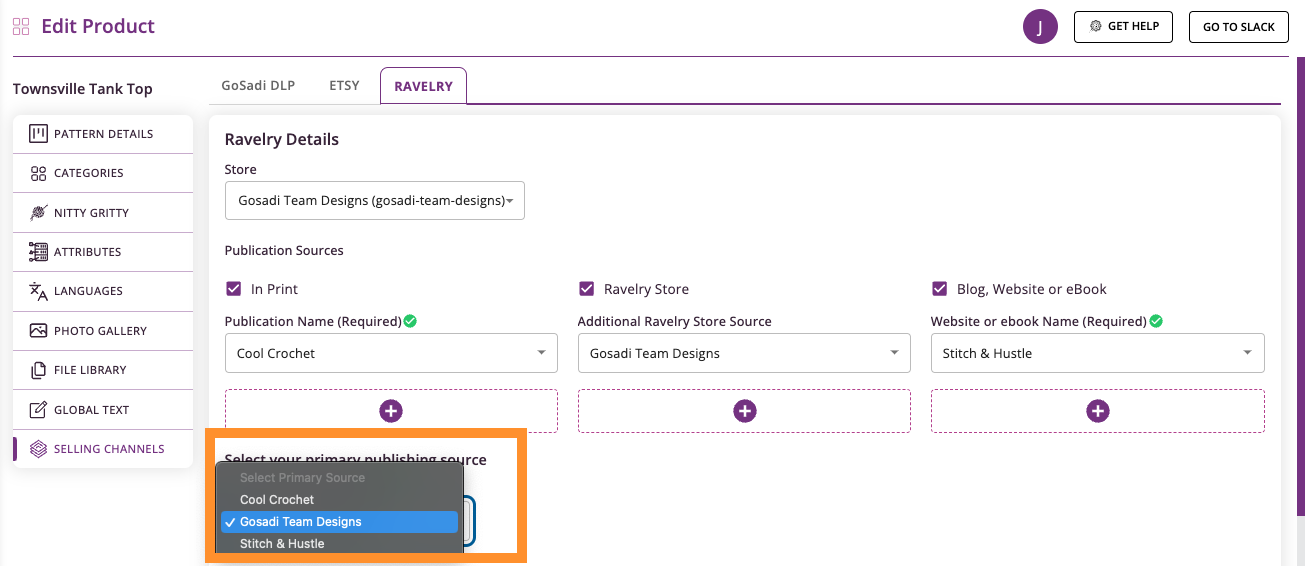Select the RAVELRY tab
Viewport: 1305px width, 566px height.
[x=423, y=86]
